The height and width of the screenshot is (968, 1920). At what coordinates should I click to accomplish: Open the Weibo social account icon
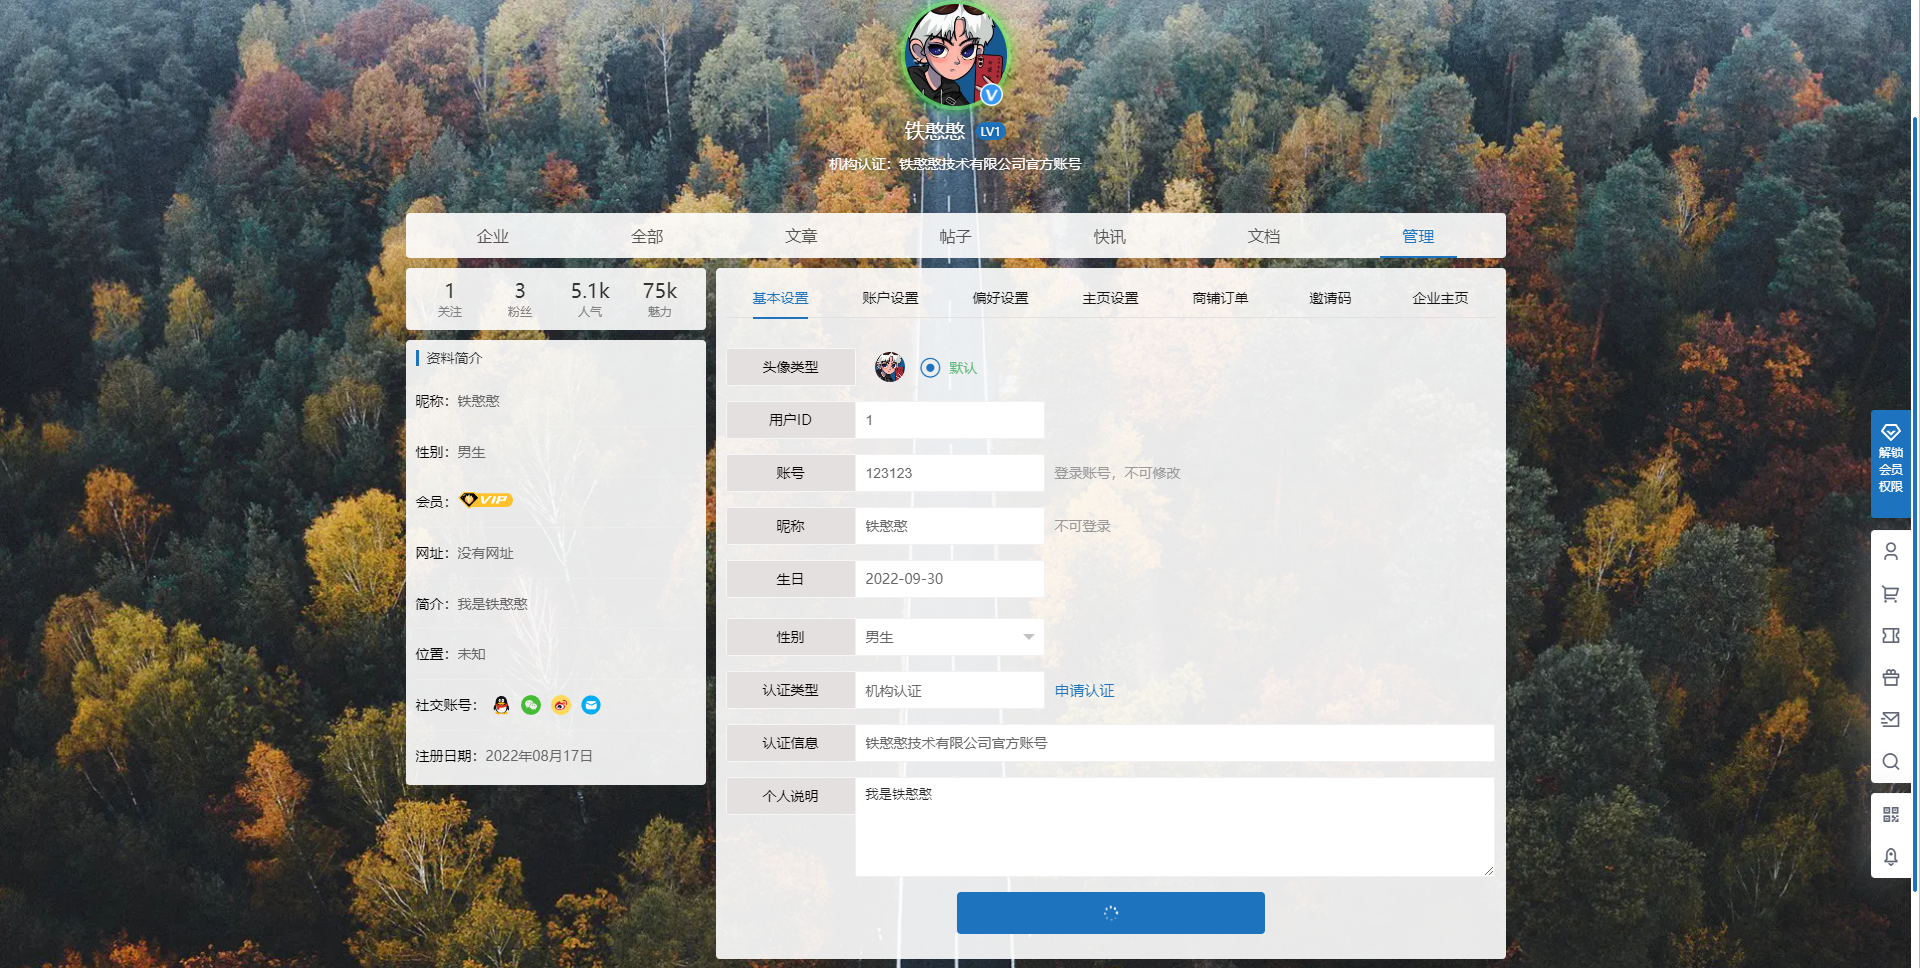(561, 705)
